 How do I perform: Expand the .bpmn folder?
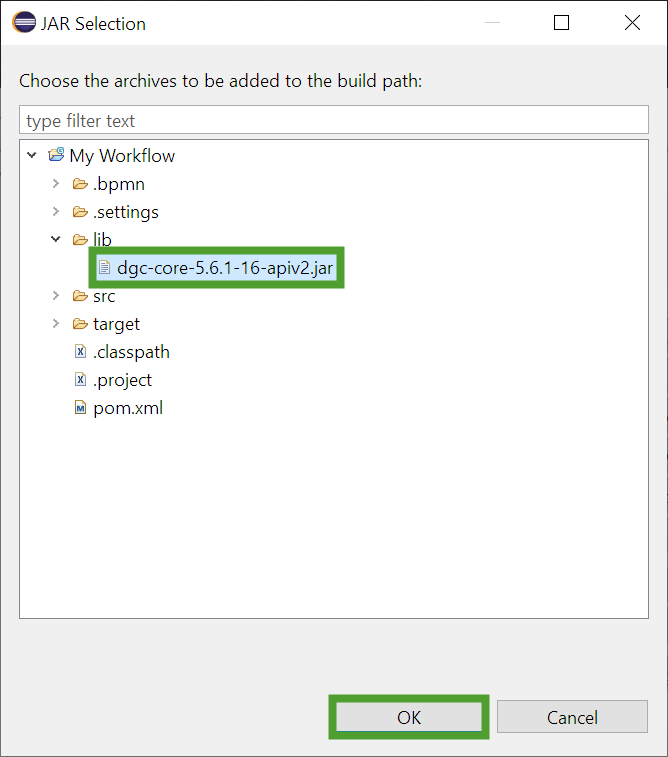tap(56, 184)
